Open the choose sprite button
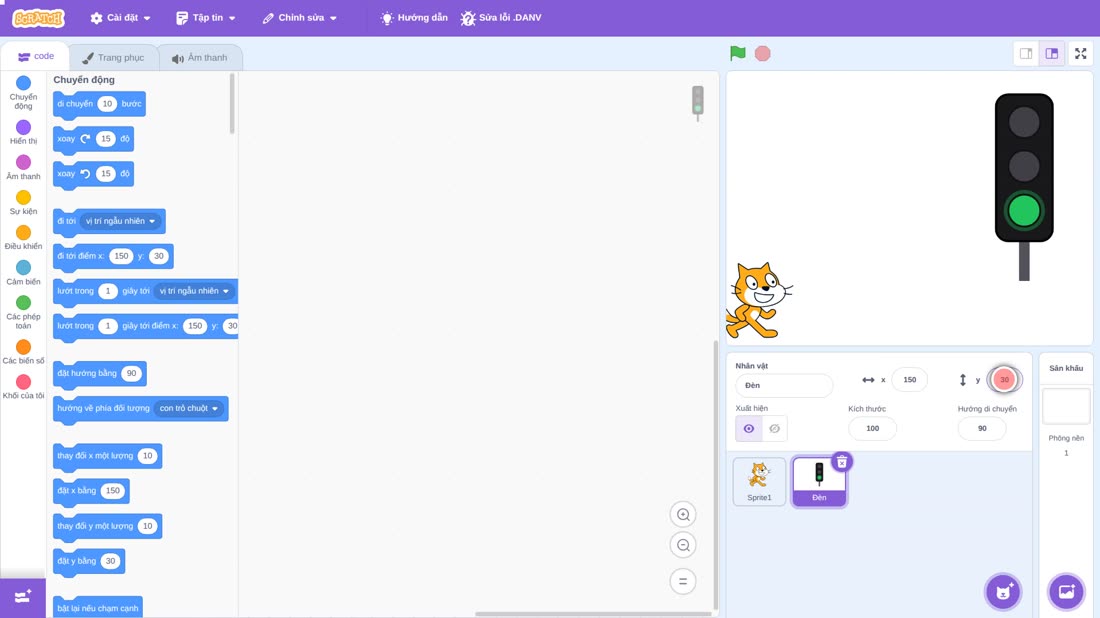The image size is (1100, 618). pos(1003,591)
